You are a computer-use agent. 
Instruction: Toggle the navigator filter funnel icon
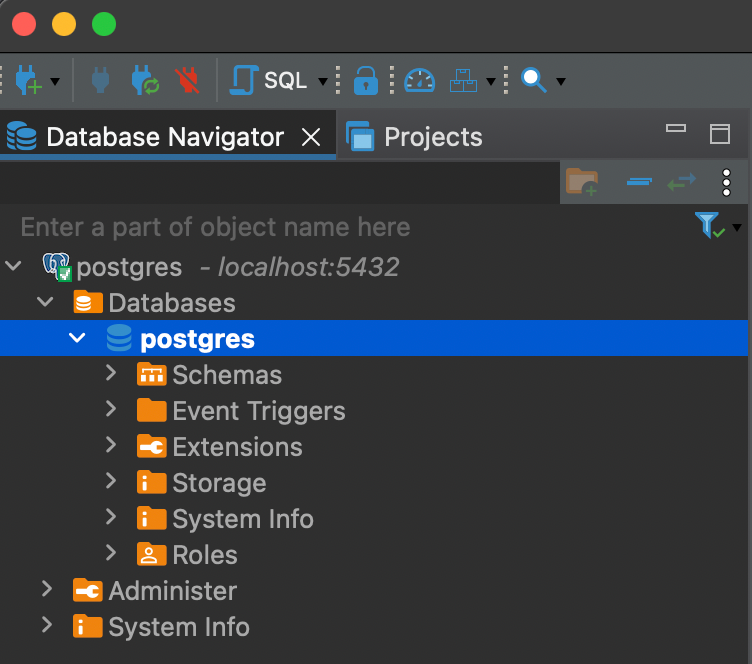[709, 225]
